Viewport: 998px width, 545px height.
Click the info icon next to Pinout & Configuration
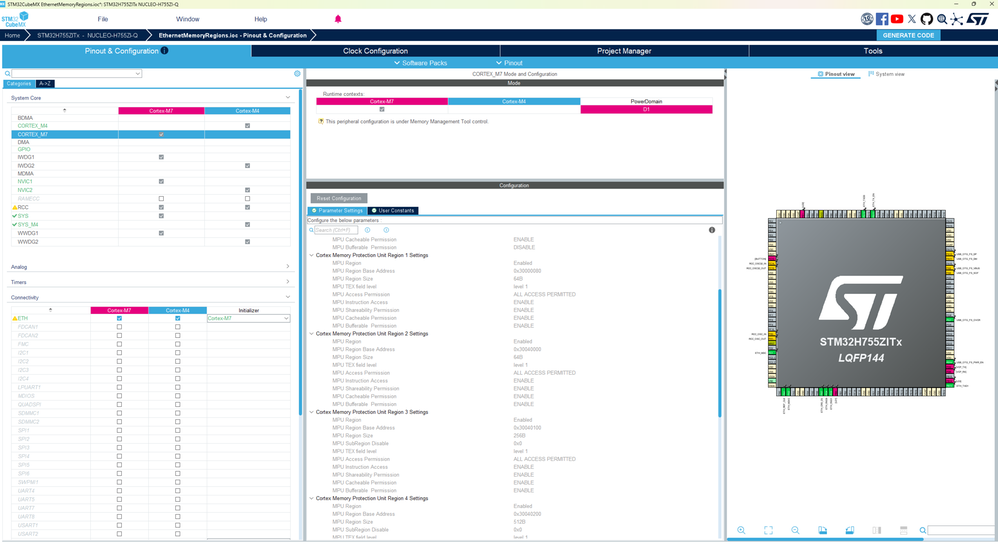pyautogui.click(x=164, y=51)
